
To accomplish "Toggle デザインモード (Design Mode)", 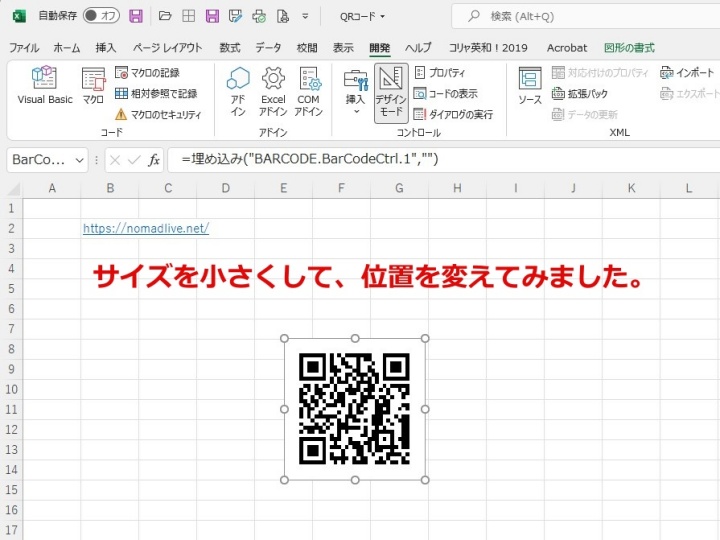I will click(391, 93).
